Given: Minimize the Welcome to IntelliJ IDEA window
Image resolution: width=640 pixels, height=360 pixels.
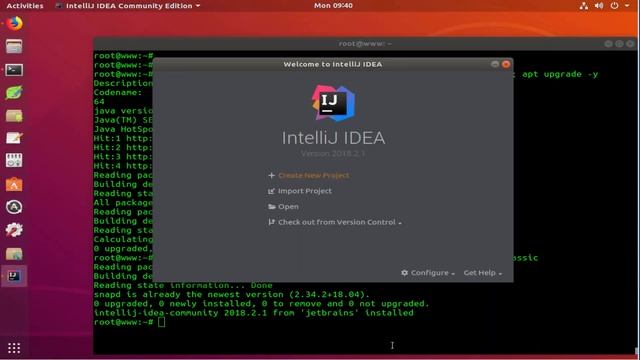Looking at the screenshot, I should tap(495, 64).
